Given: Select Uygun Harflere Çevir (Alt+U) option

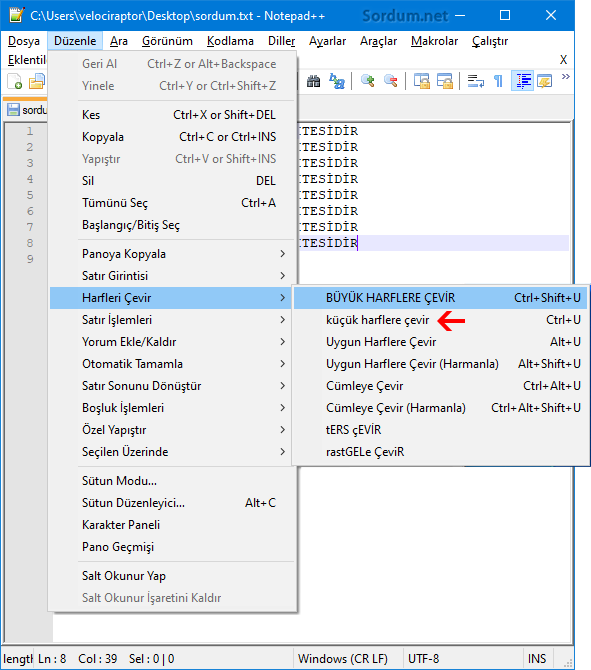Looking at the screenshot, I should click(x=441, y=342).
